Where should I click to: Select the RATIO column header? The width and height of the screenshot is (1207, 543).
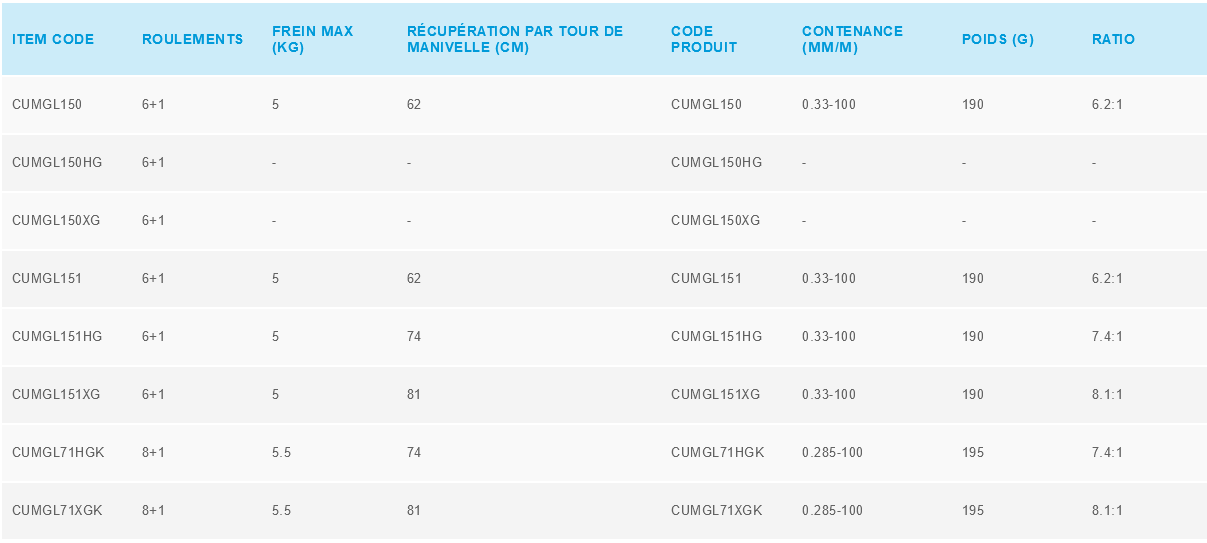point(1113,40)
